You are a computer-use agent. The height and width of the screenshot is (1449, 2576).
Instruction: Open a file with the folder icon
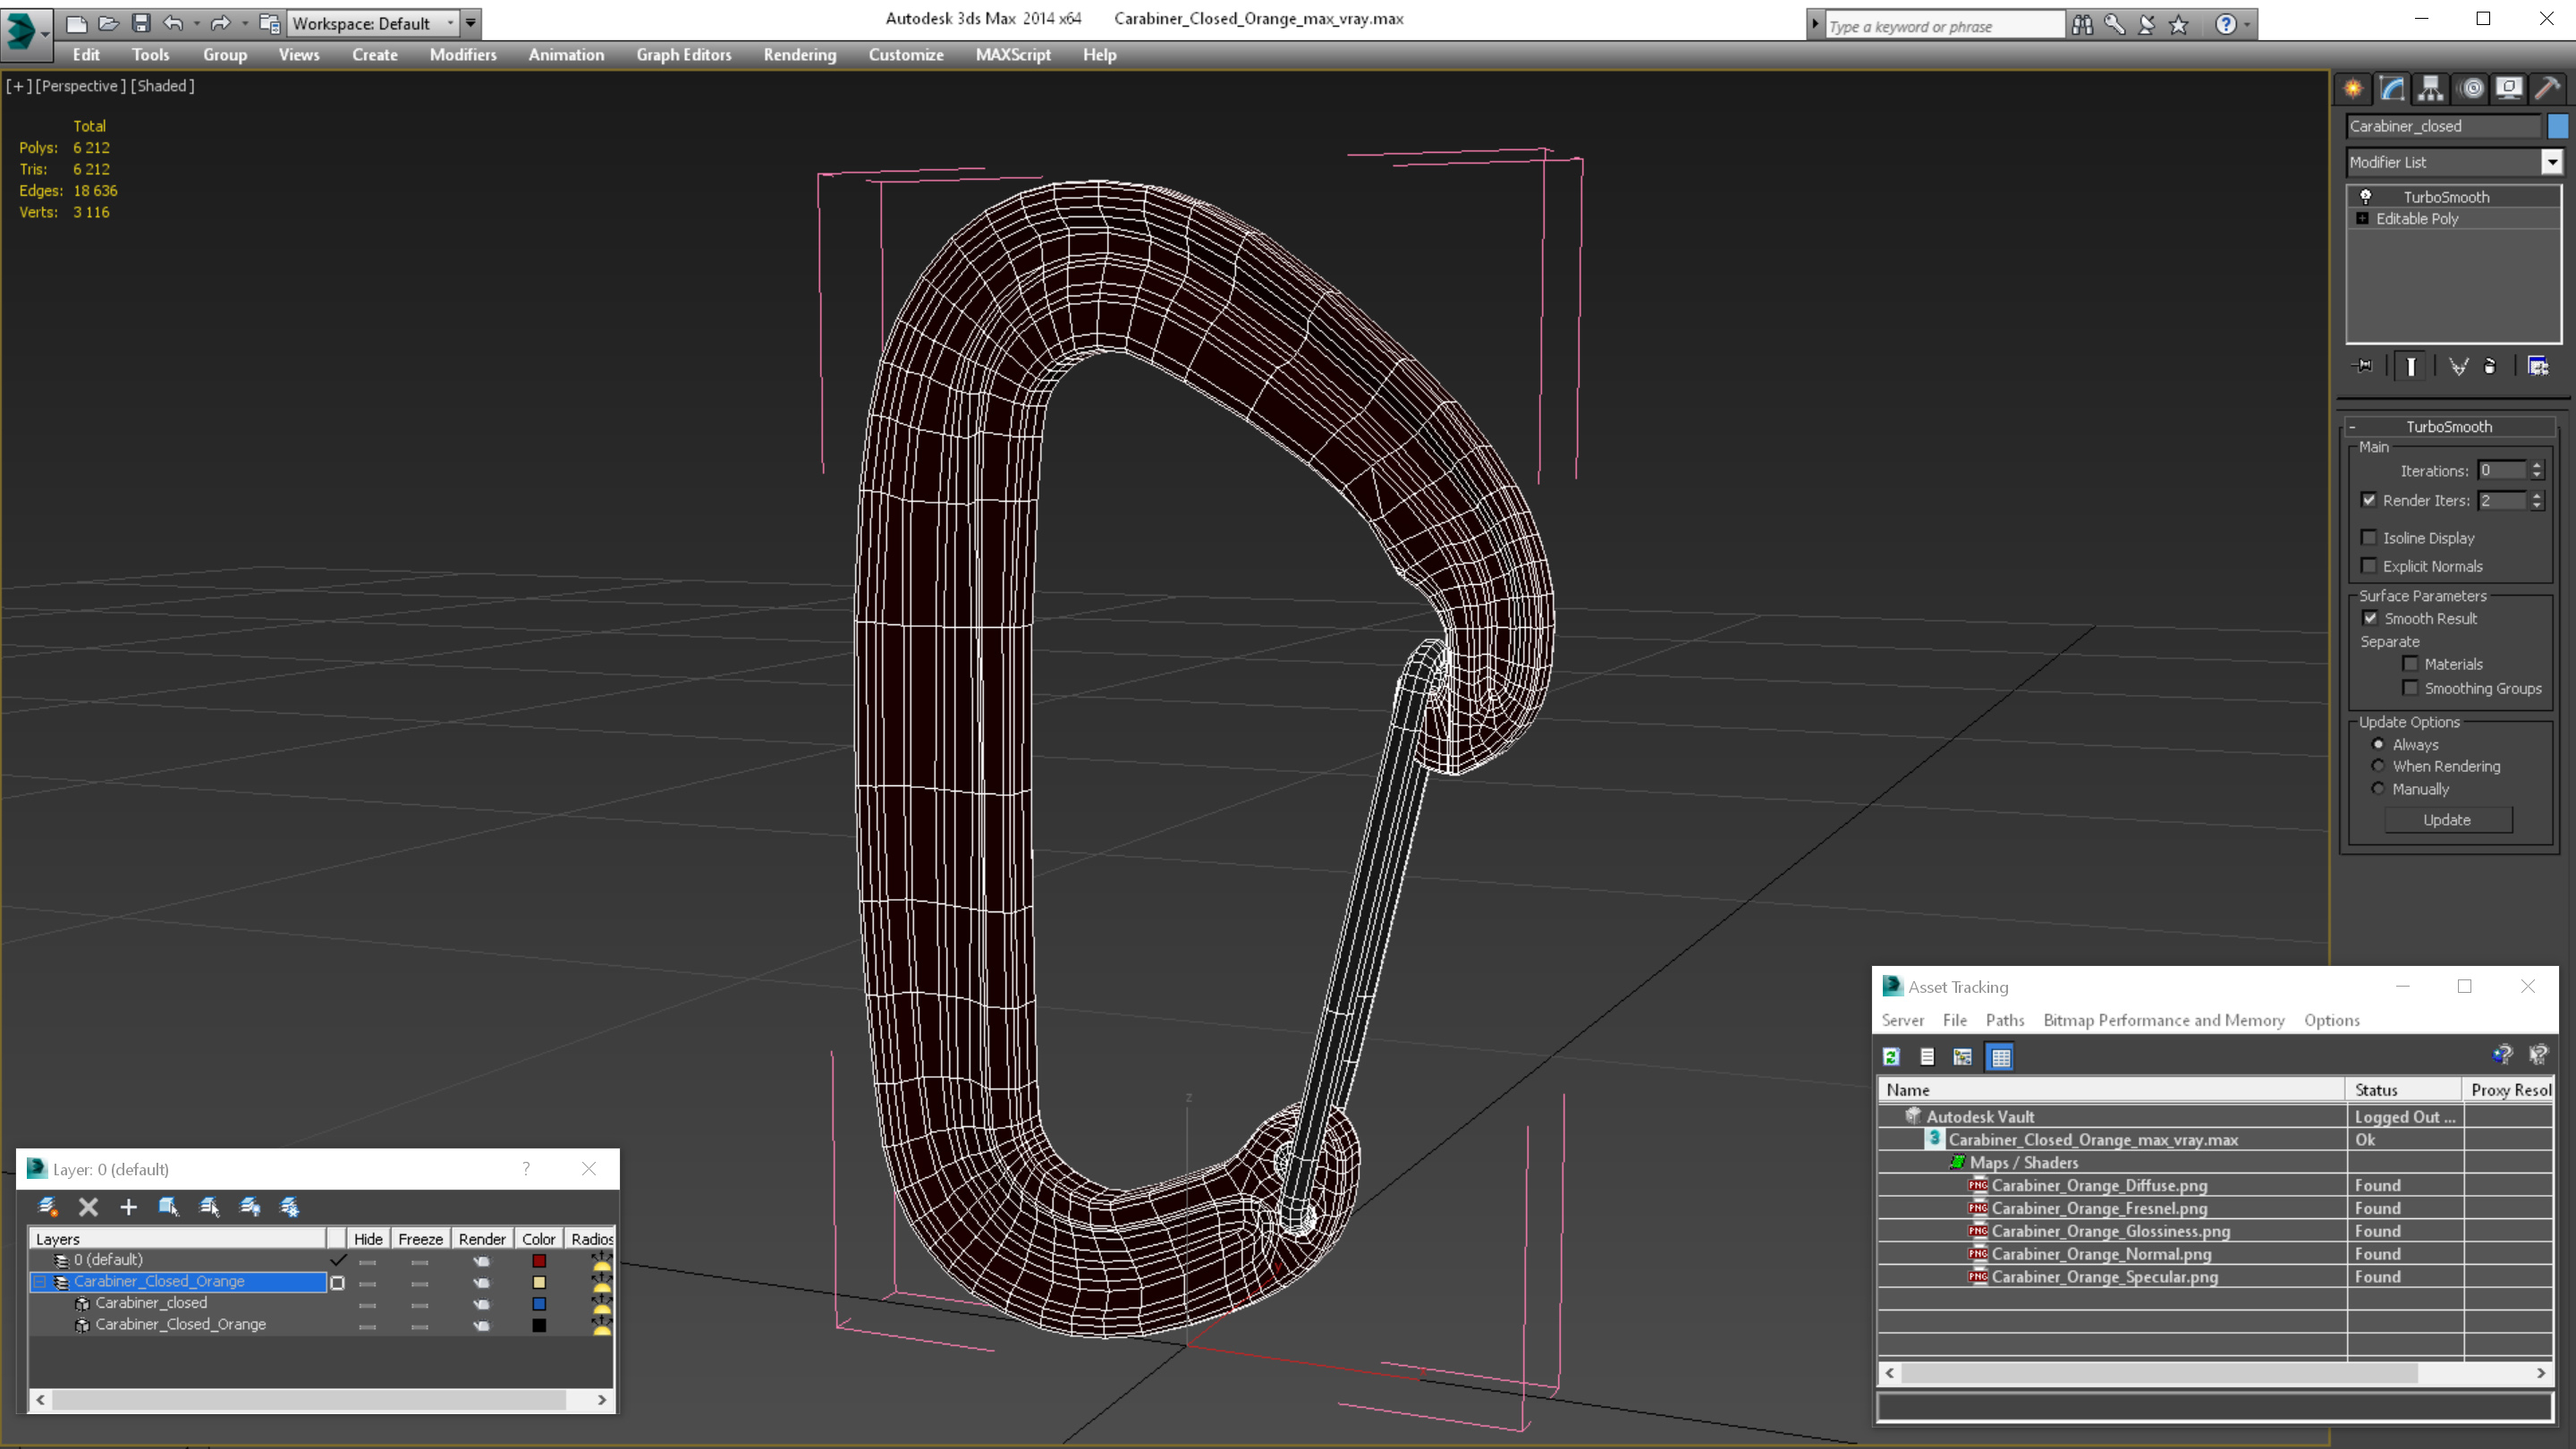108,23
